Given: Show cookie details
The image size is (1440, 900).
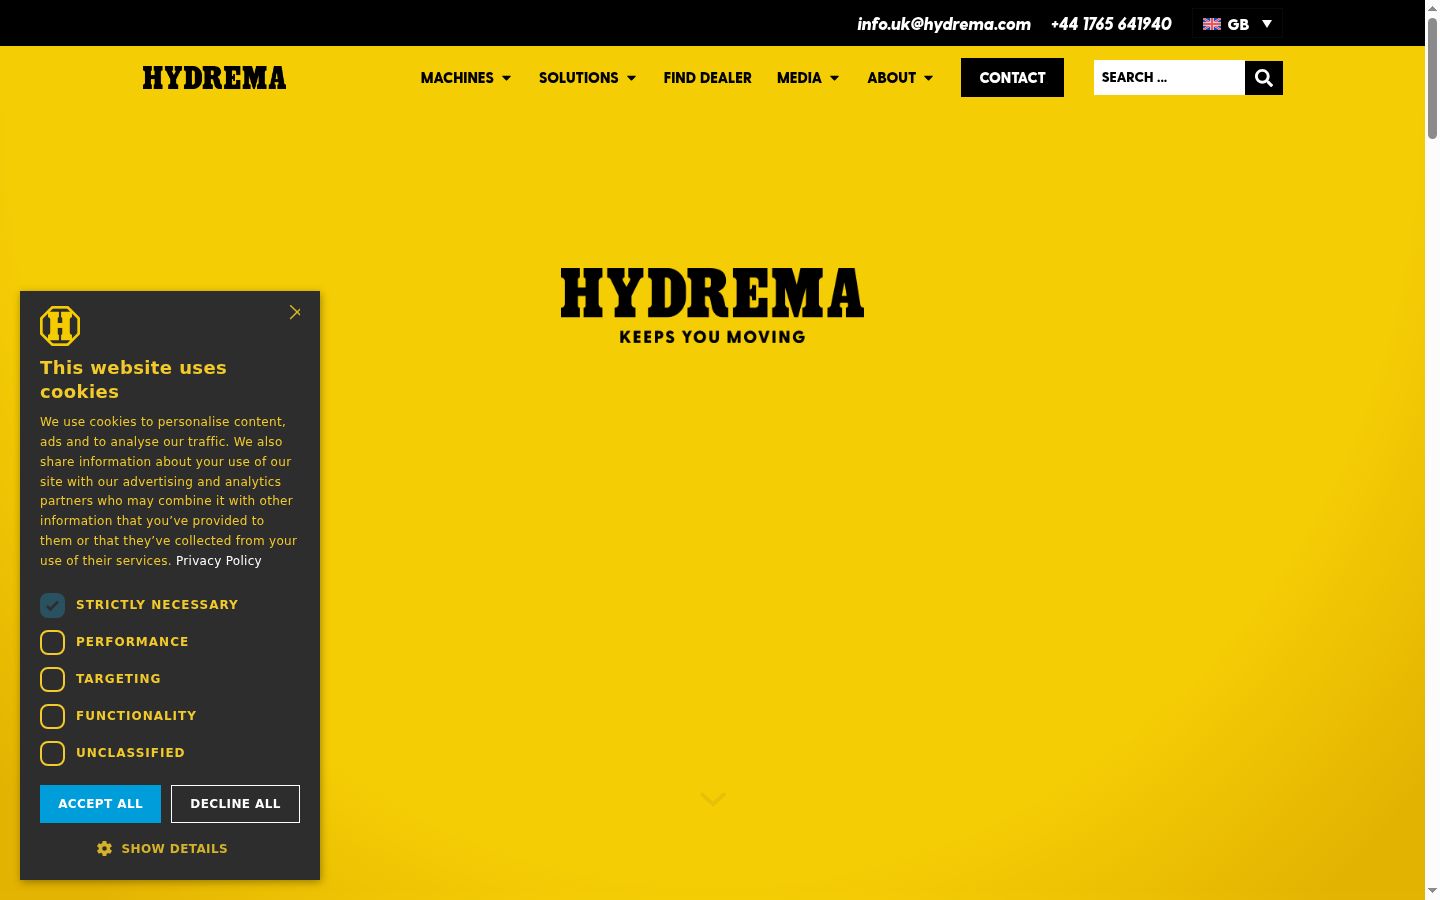Looking at the screenshot, I should click(162, 848).
